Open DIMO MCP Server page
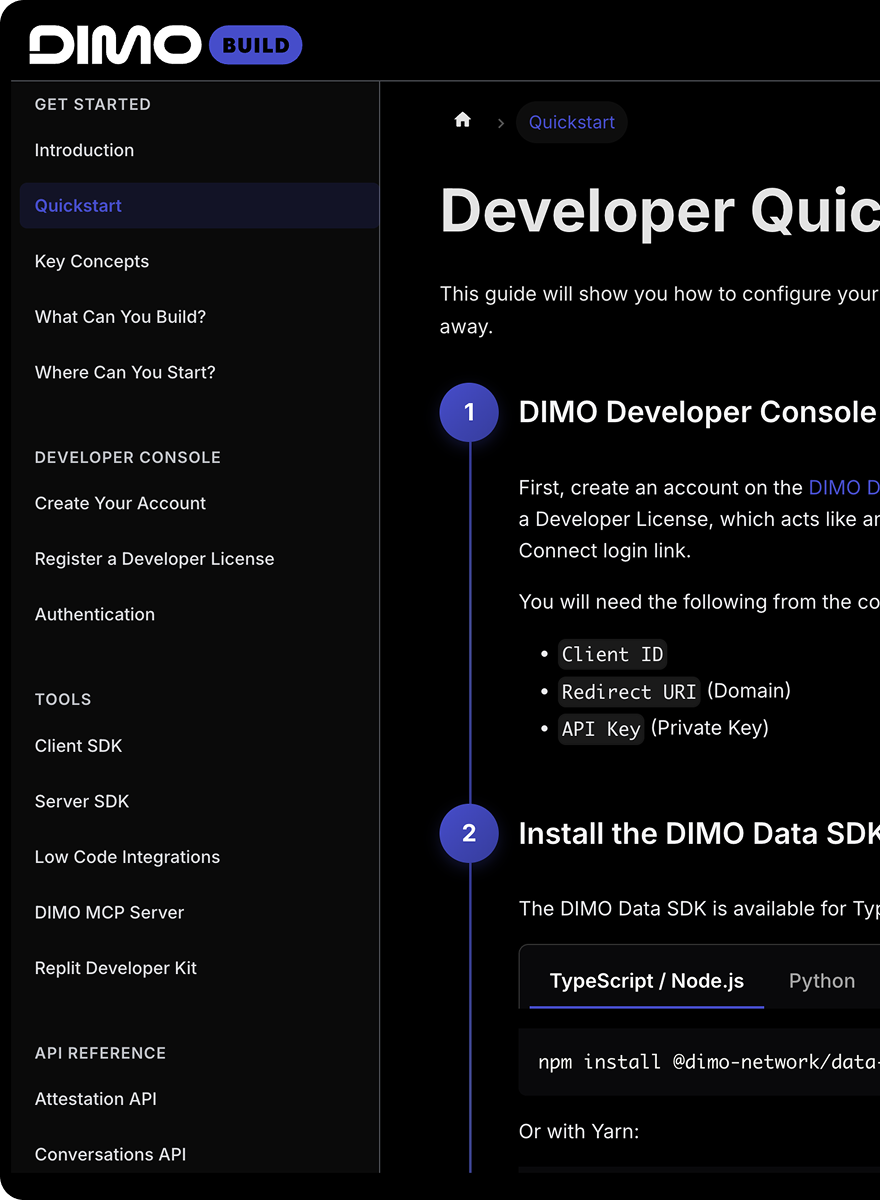This screenshot has width=880, height=1200. click(x=109, y=912)
